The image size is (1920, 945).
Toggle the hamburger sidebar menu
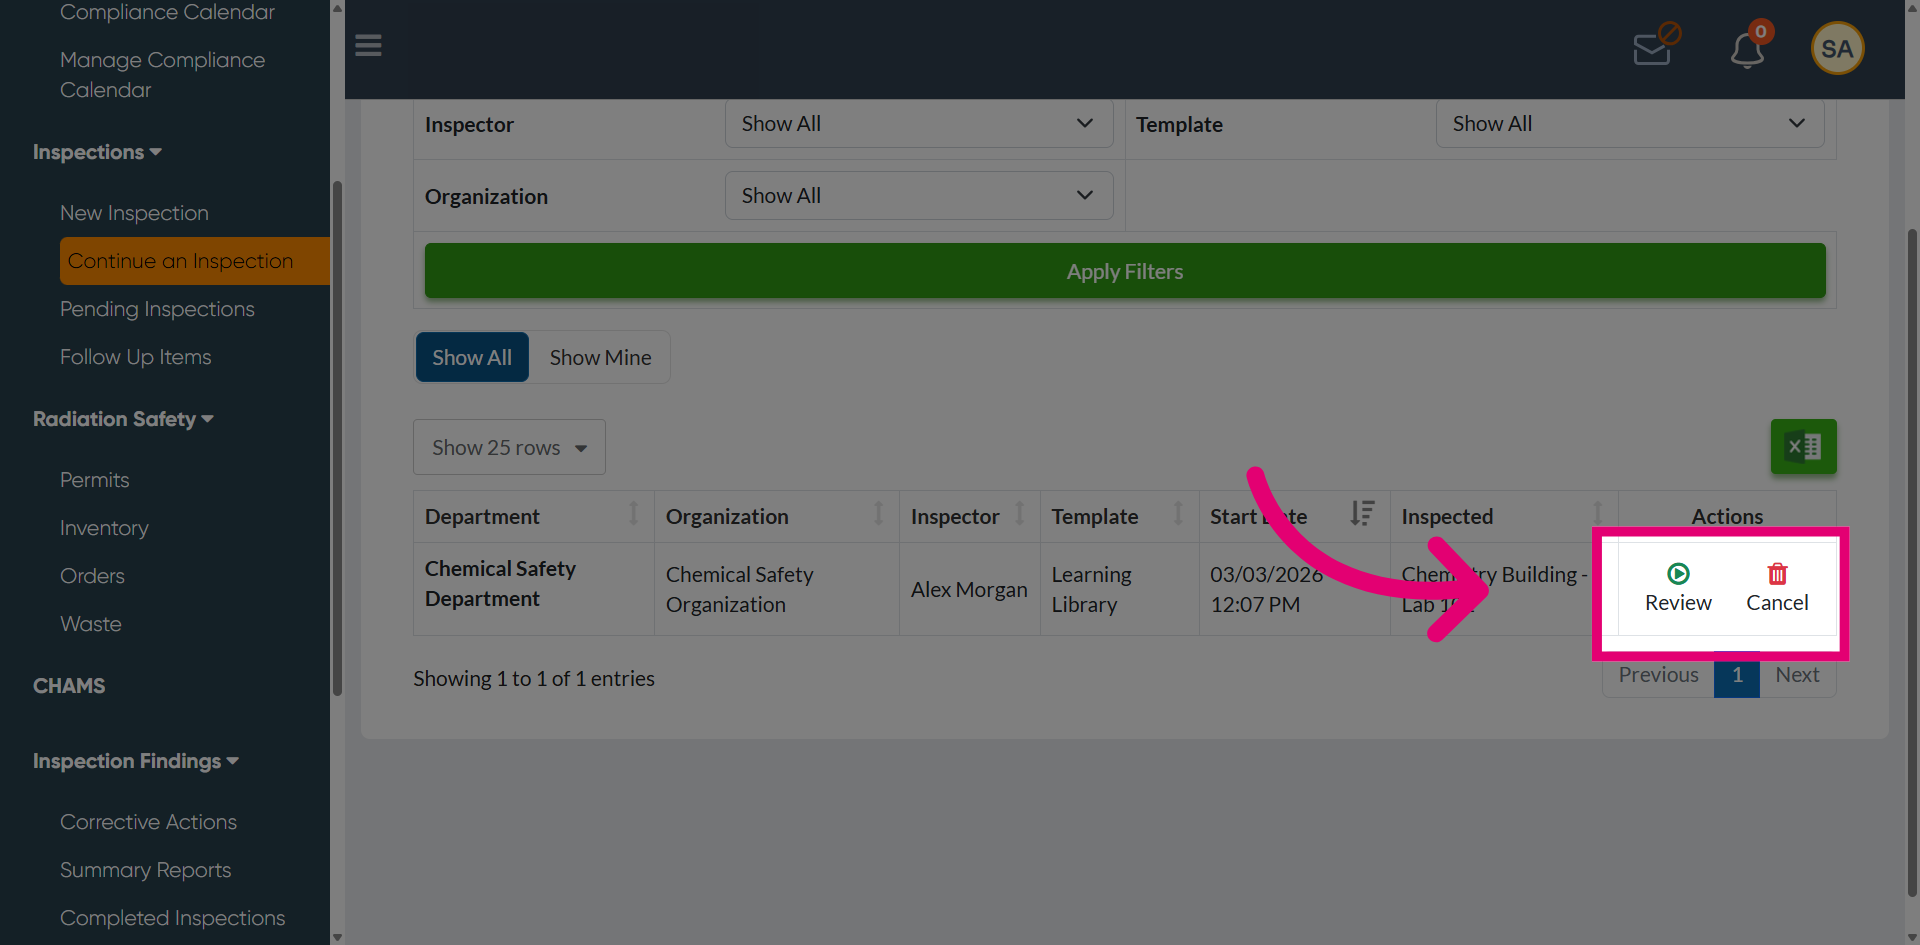[x=368, y=46]
